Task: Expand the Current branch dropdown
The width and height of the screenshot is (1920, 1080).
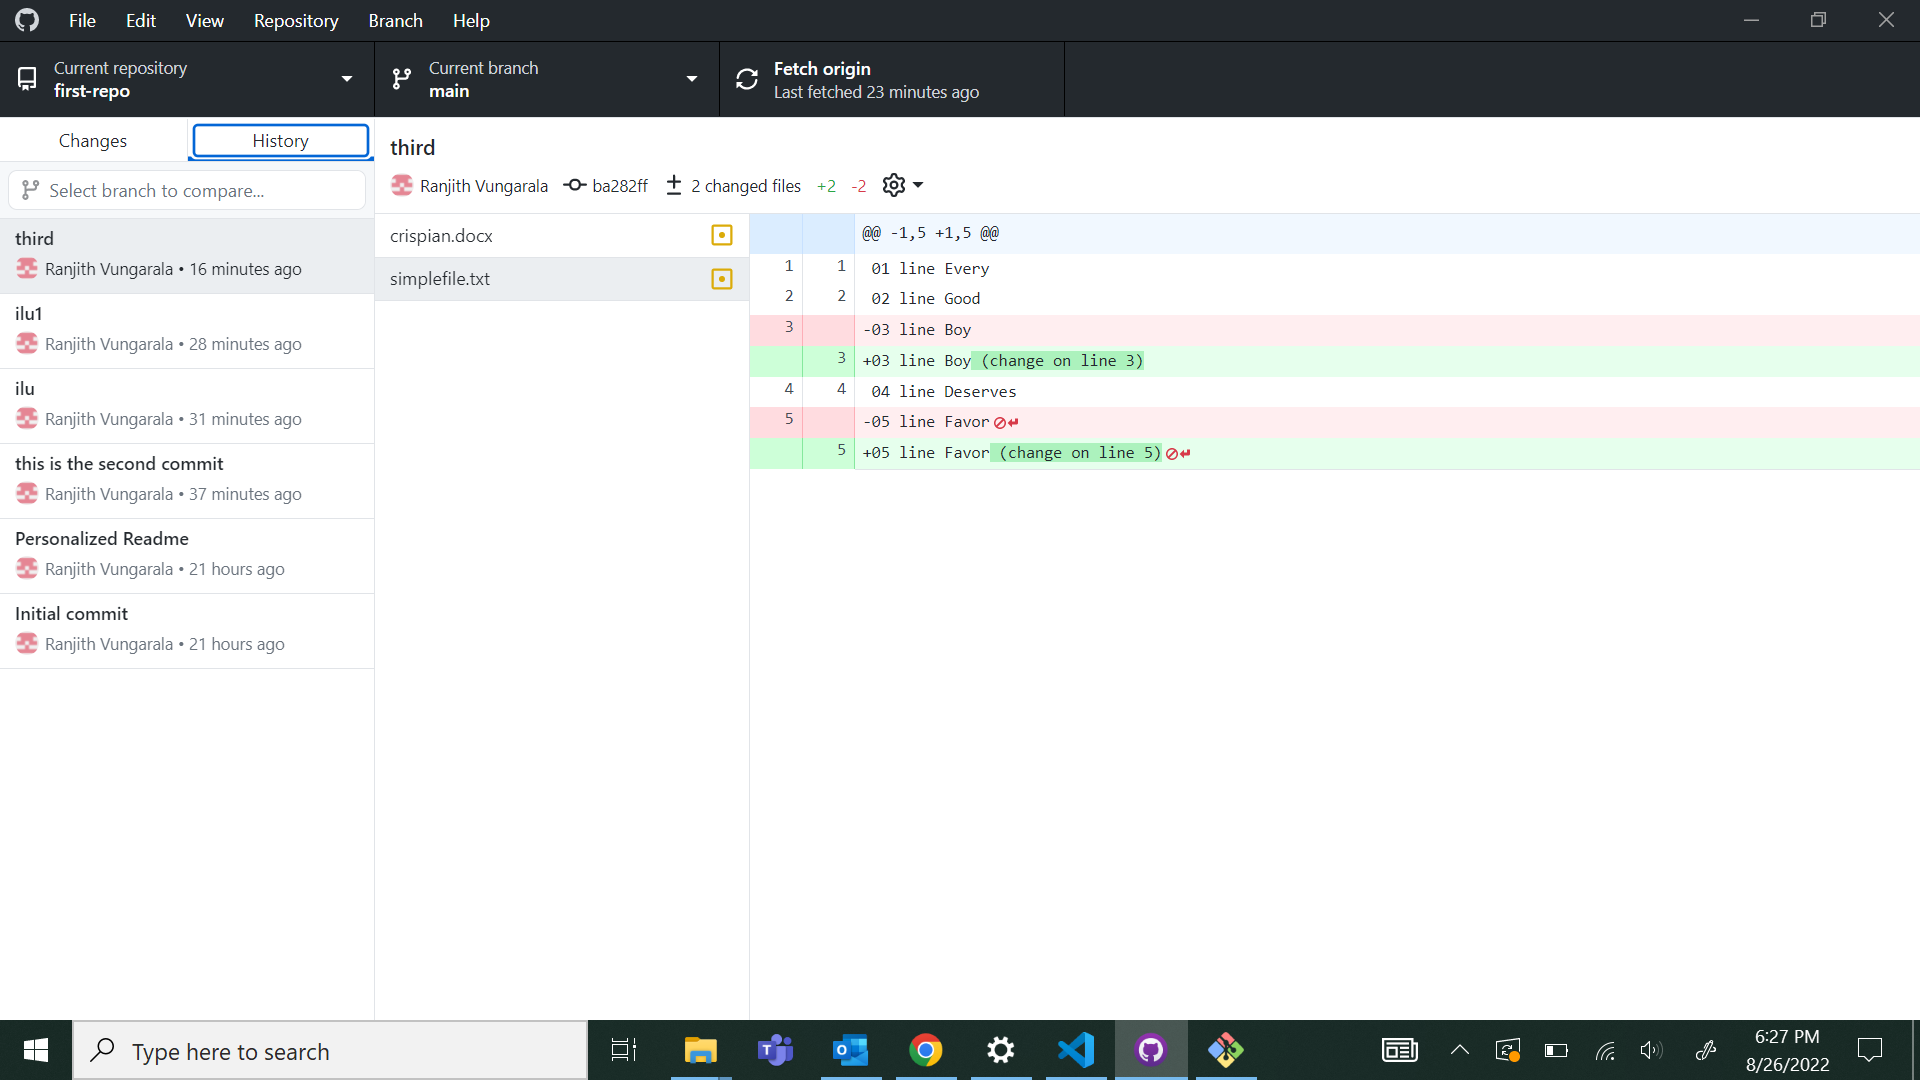Action: click(547, 79)
